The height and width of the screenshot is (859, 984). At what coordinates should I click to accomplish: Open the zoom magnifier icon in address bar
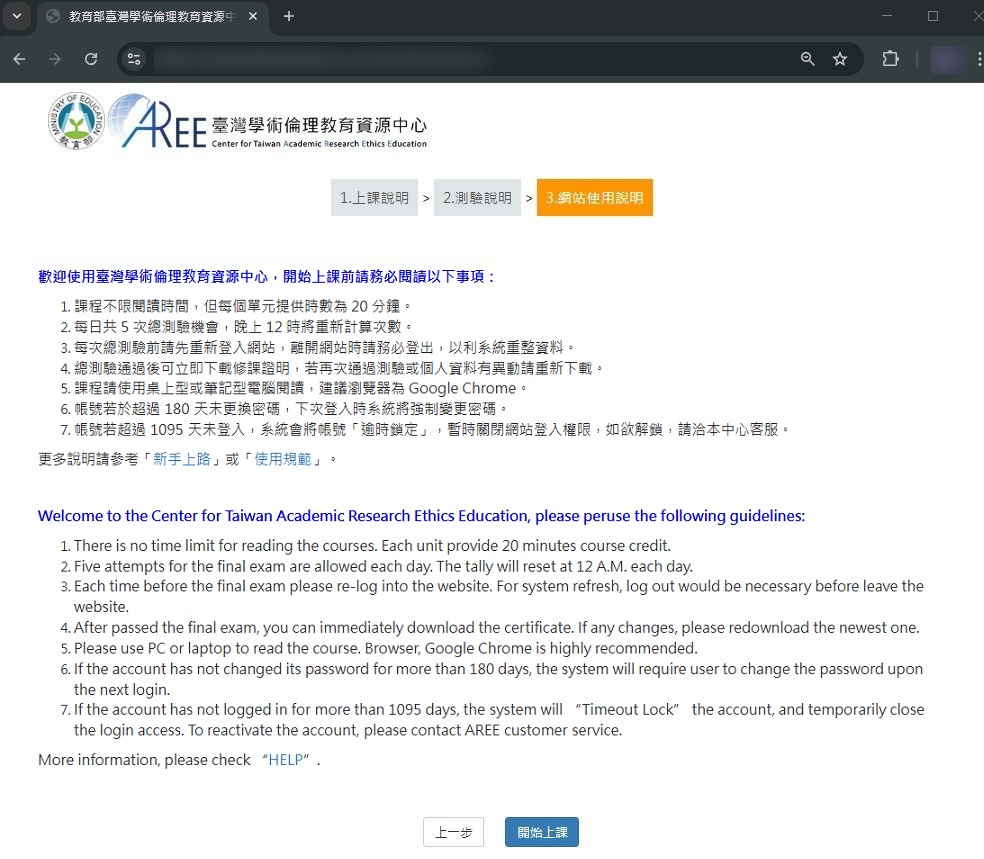[808, 59]
